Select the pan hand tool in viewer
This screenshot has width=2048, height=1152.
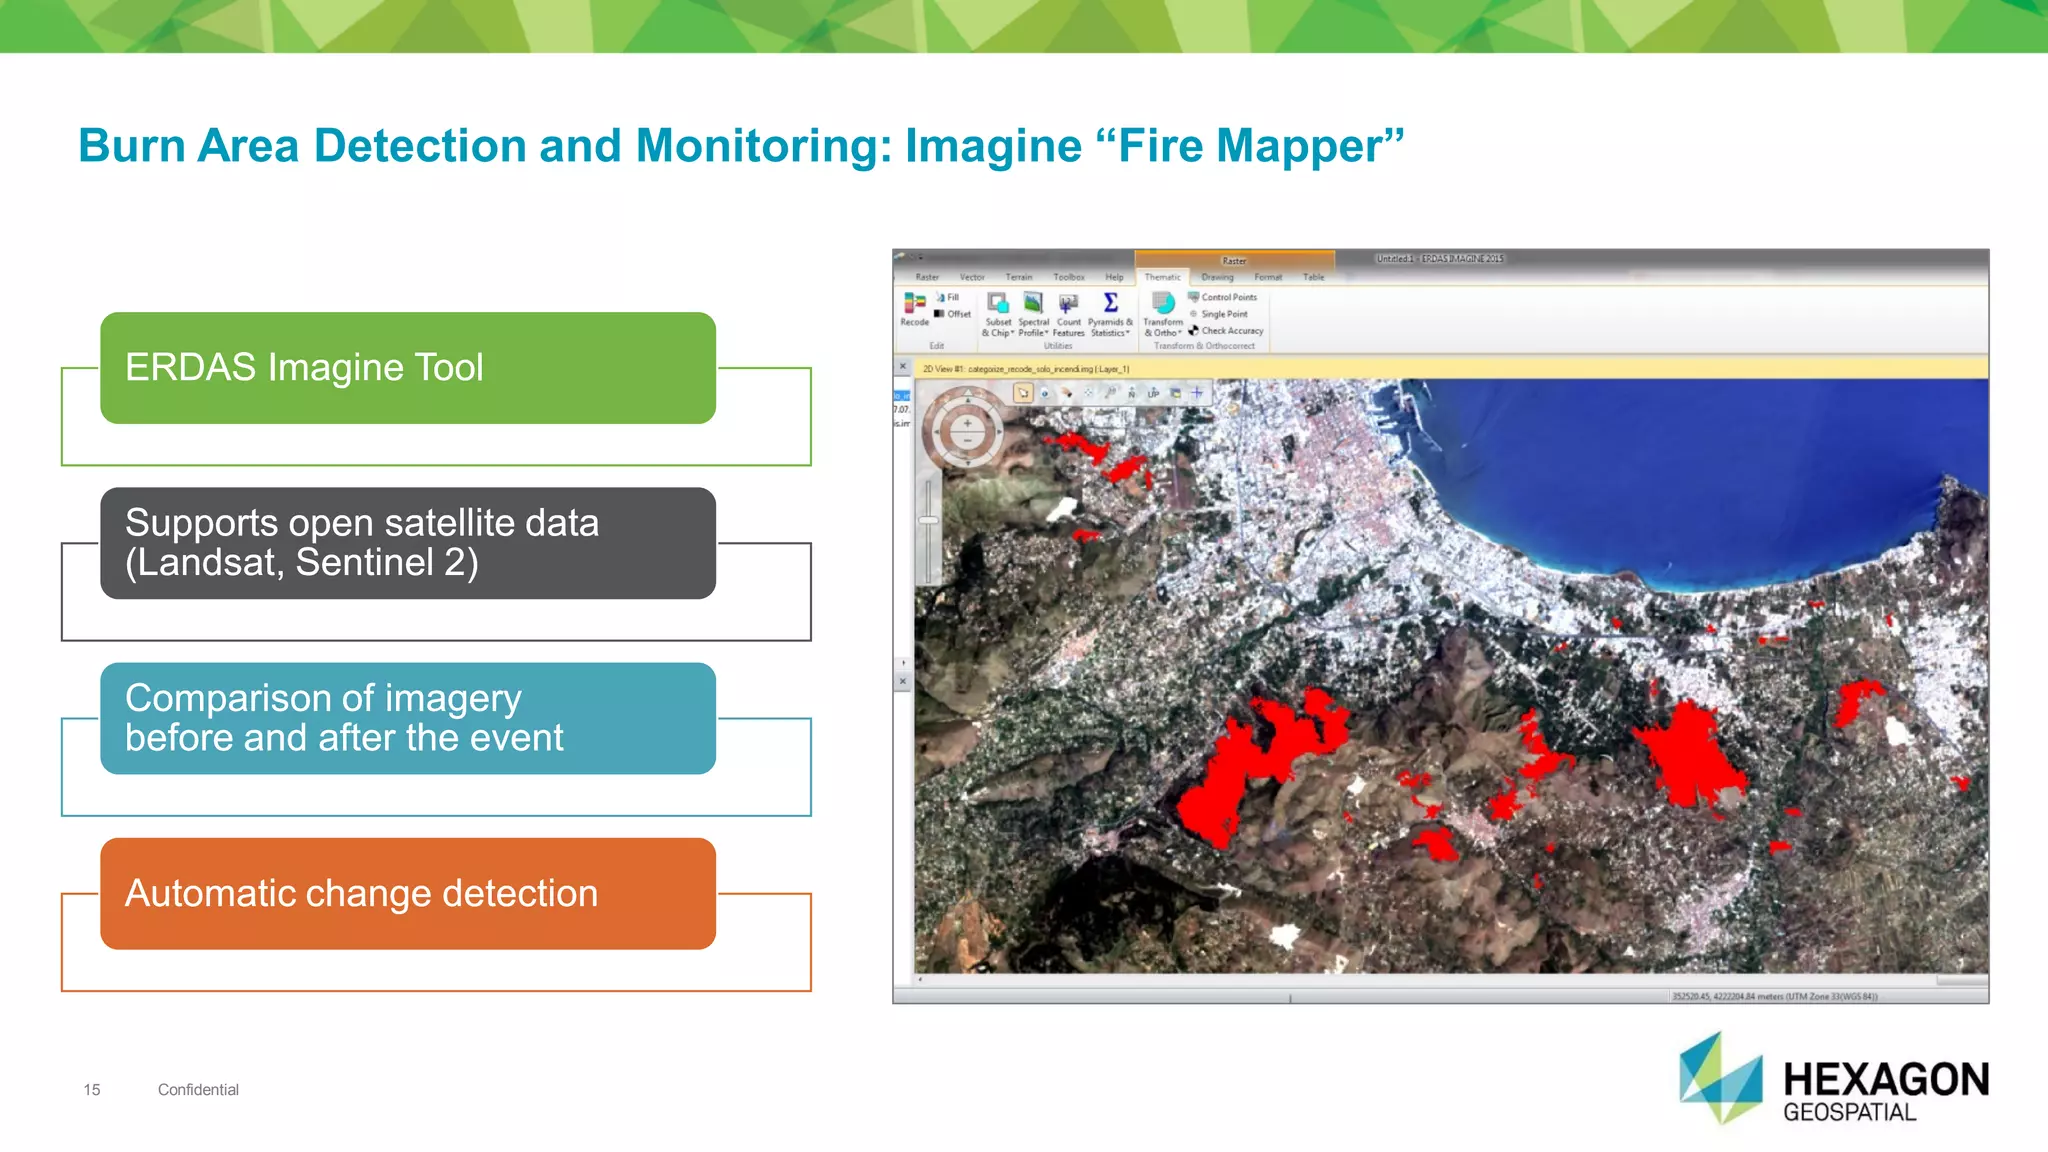(x=1067, y=393)
